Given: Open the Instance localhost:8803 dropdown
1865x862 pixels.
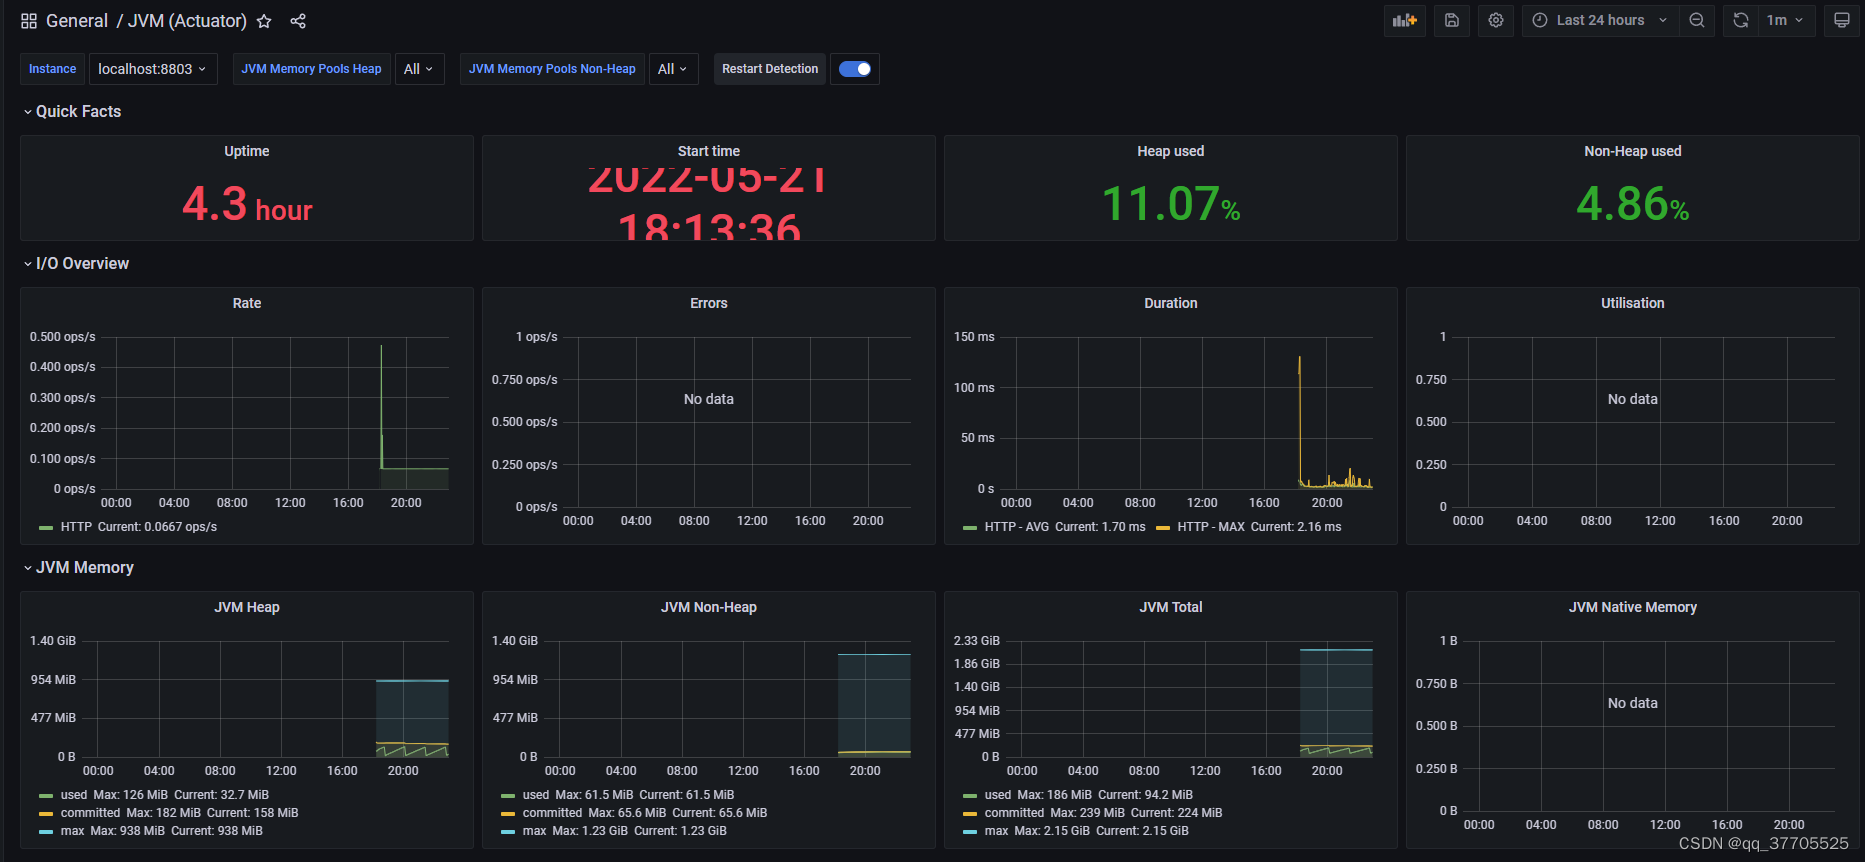Looking at the screenshot, I should pos(153,69).
